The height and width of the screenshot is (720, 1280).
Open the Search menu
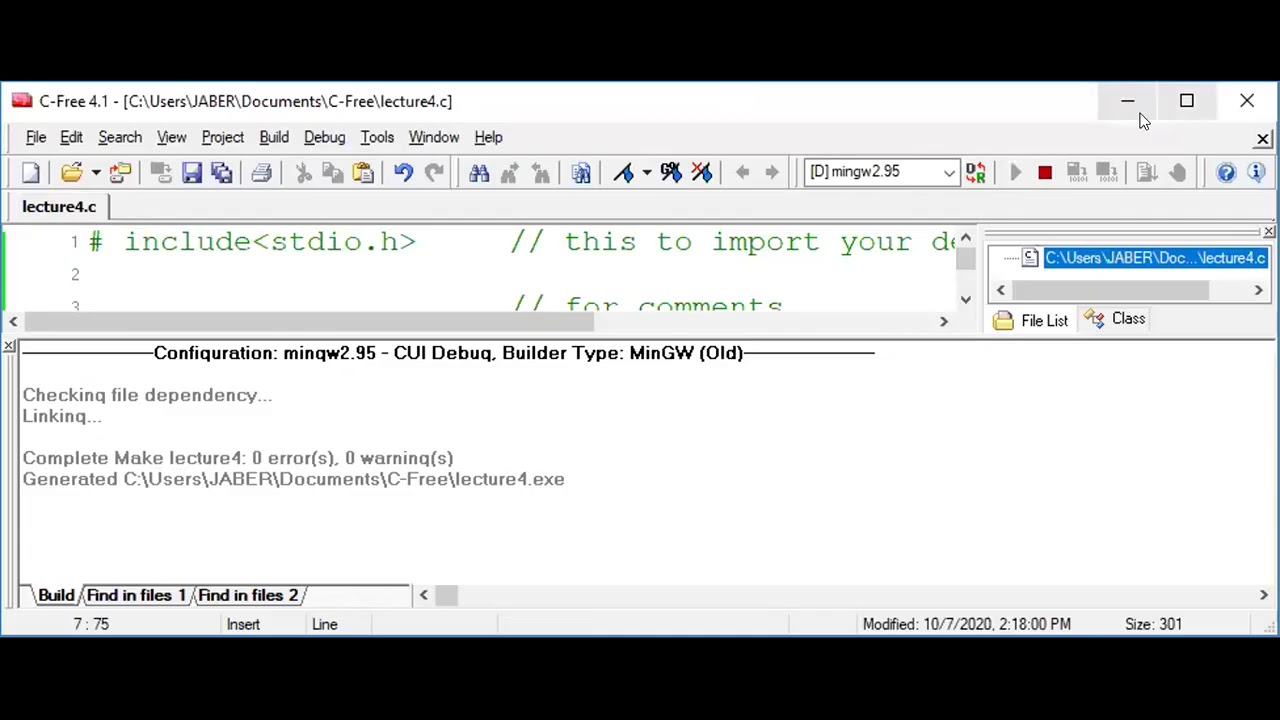[120, 137]
